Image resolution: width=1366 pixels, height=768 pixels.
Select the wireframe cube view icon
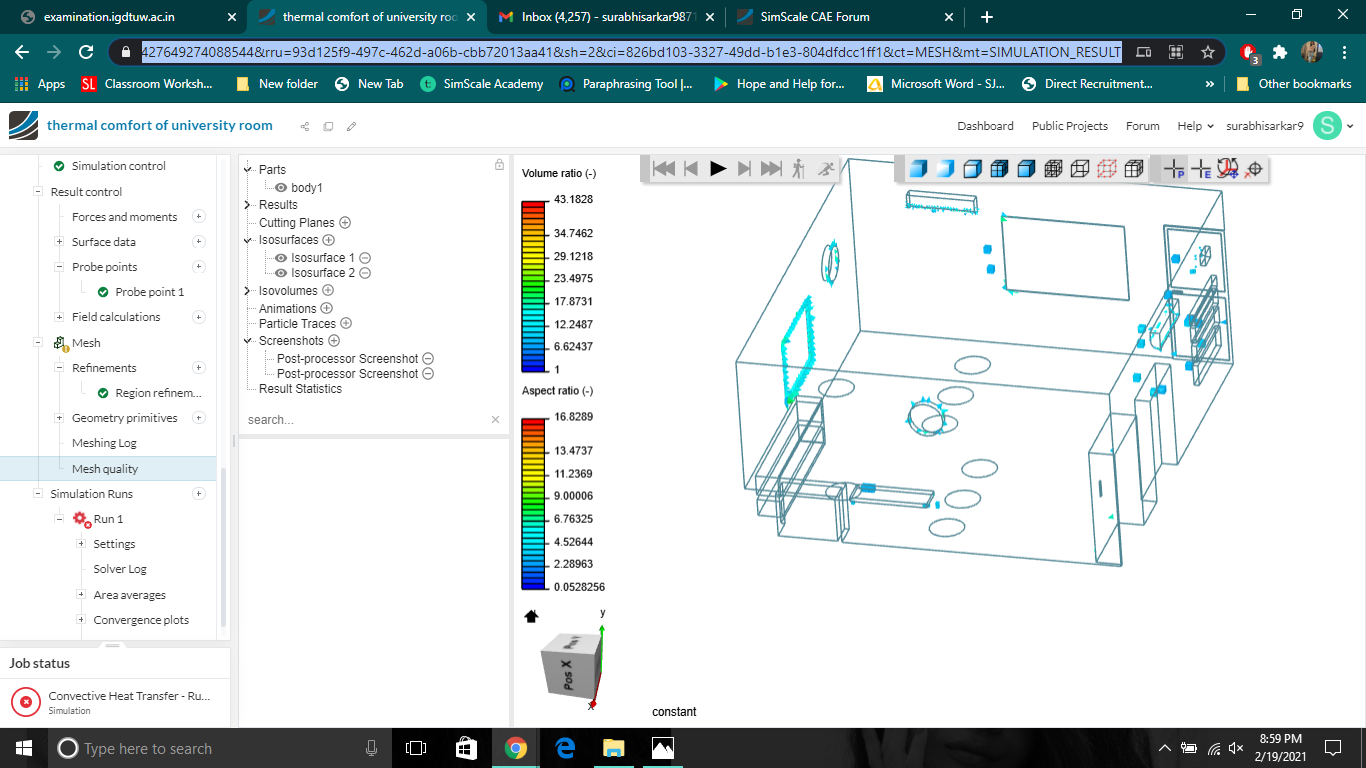[1079, 170]
